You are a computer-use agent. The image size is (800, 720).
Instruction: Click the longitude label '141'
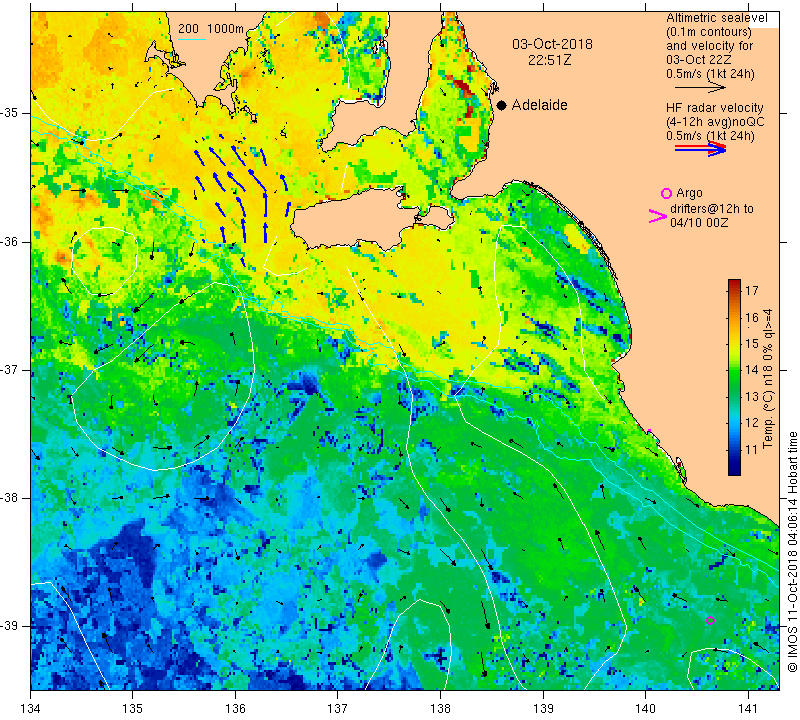click(x=748, y=708)
